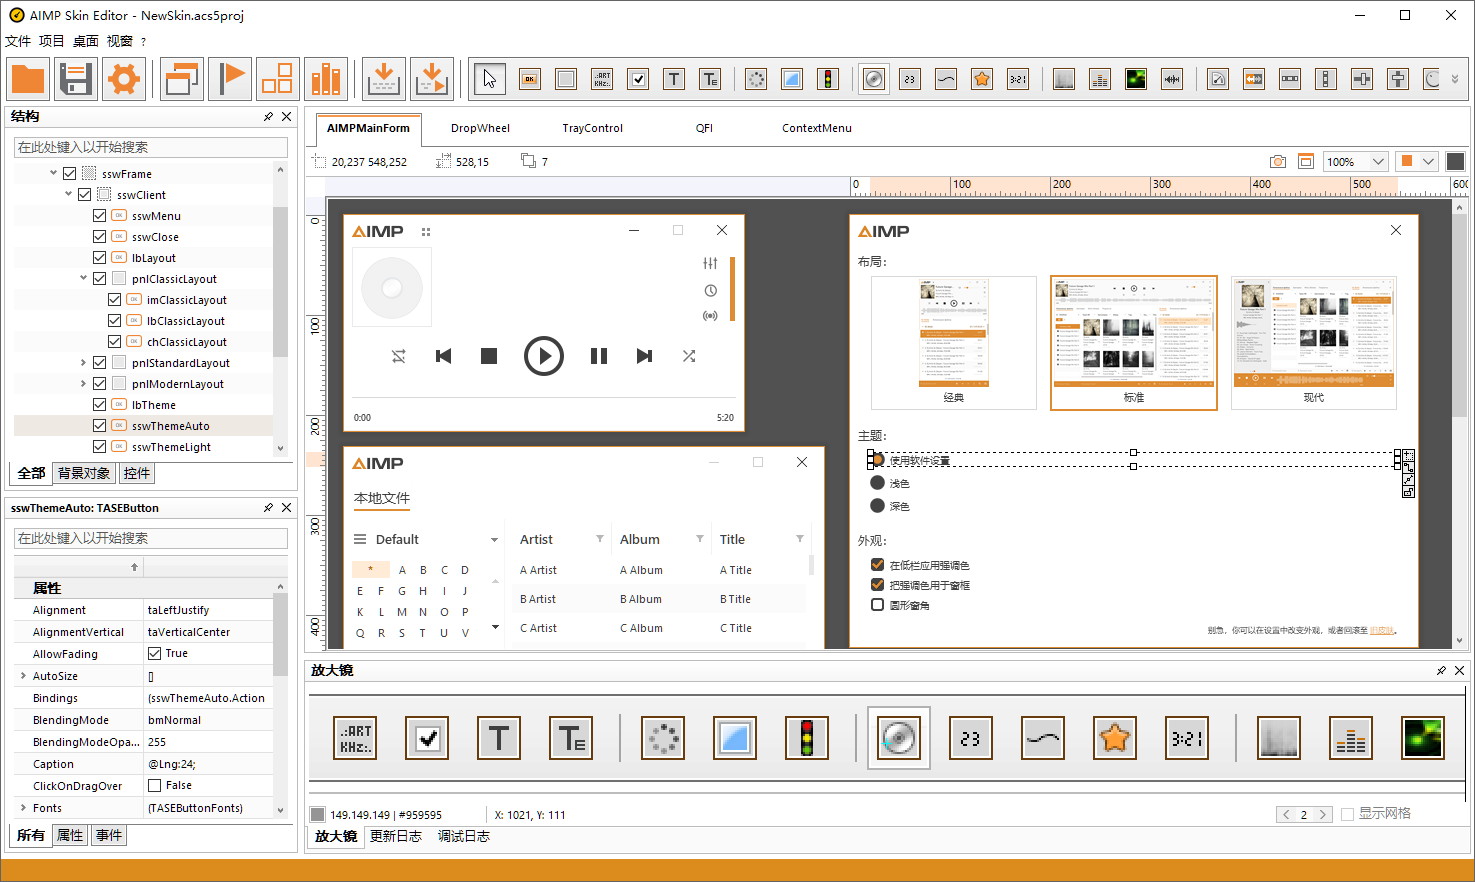Collapse the sswClient tree node
The height and width of the screenshot is (882, 1475).
(68, 194)
